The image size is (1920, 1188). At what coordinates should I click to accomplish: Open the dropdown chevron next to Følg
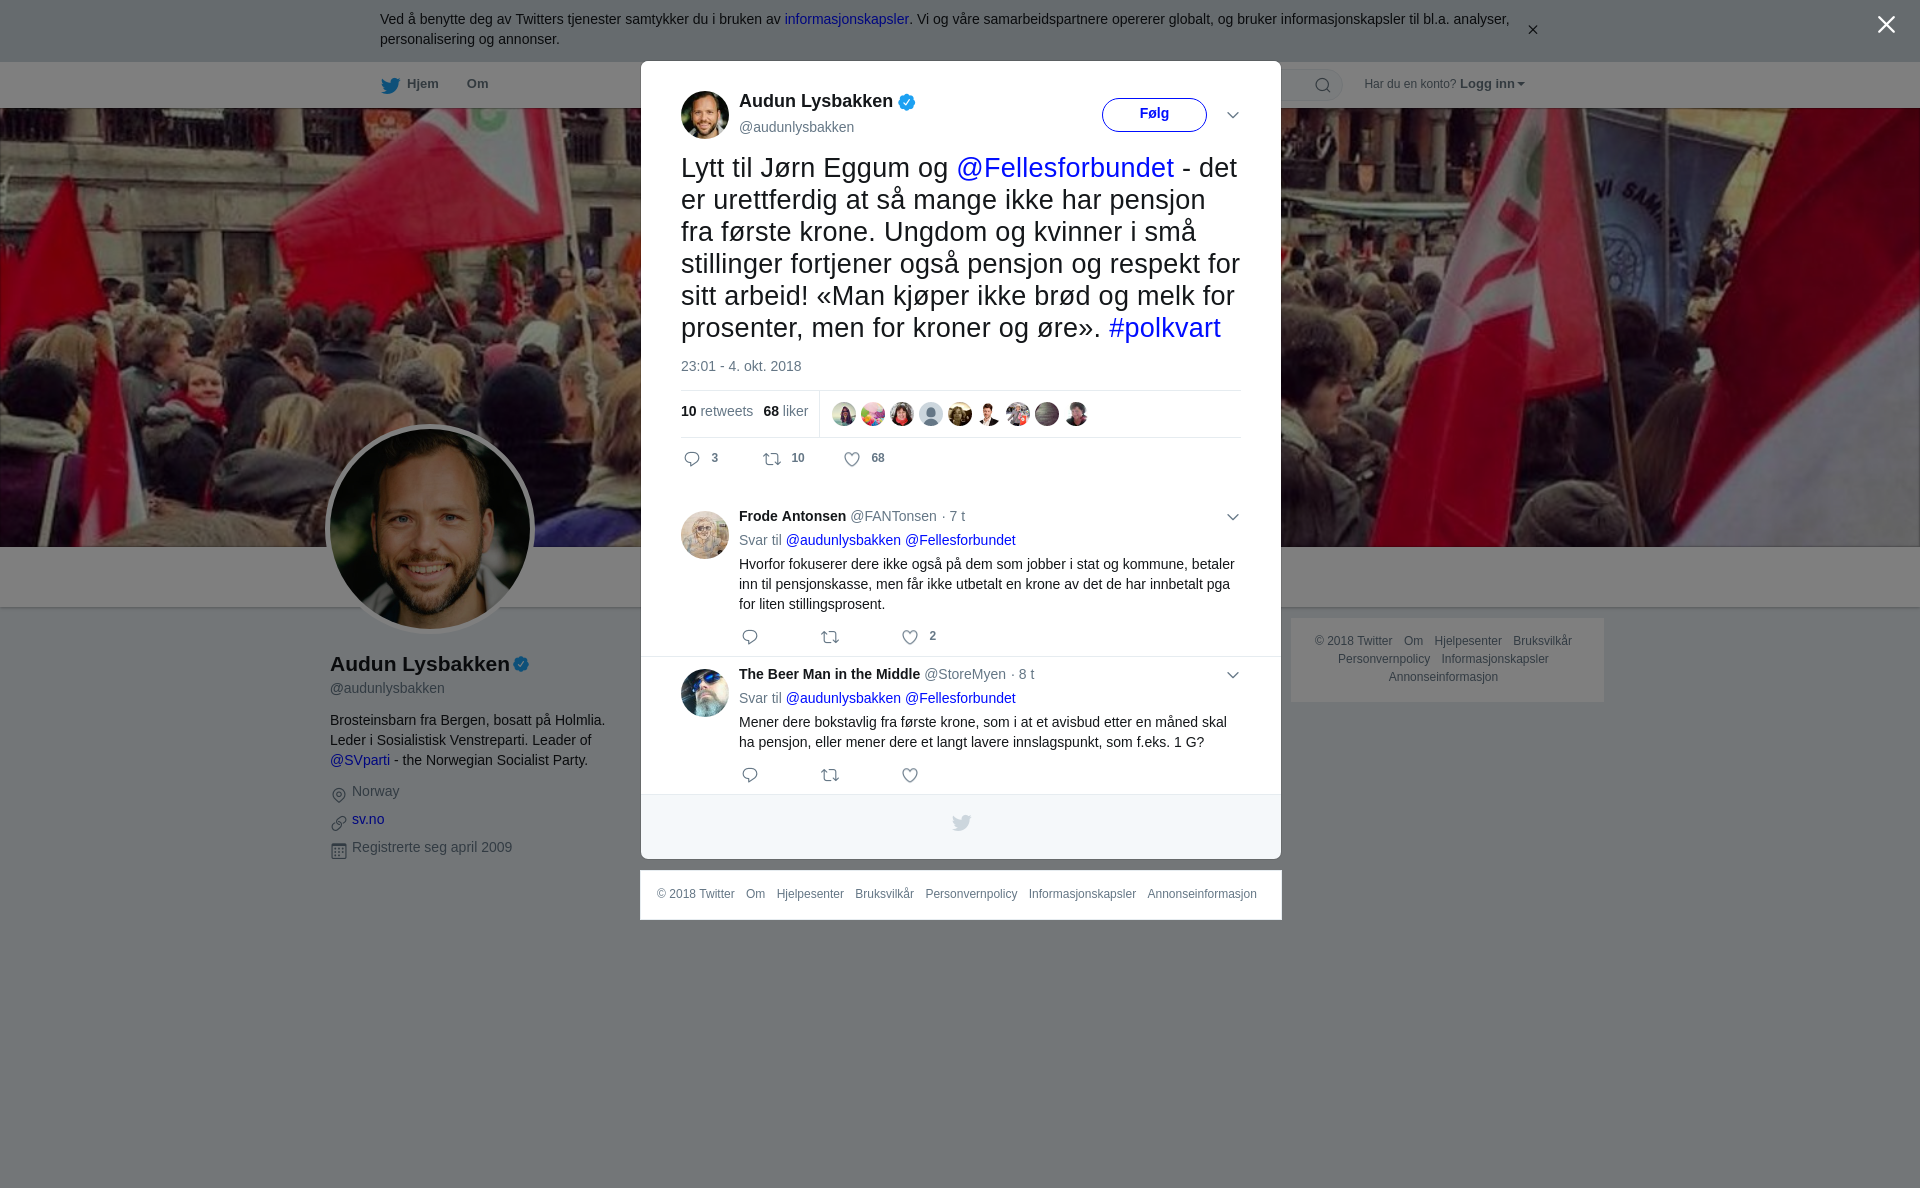click(1233, 115)
